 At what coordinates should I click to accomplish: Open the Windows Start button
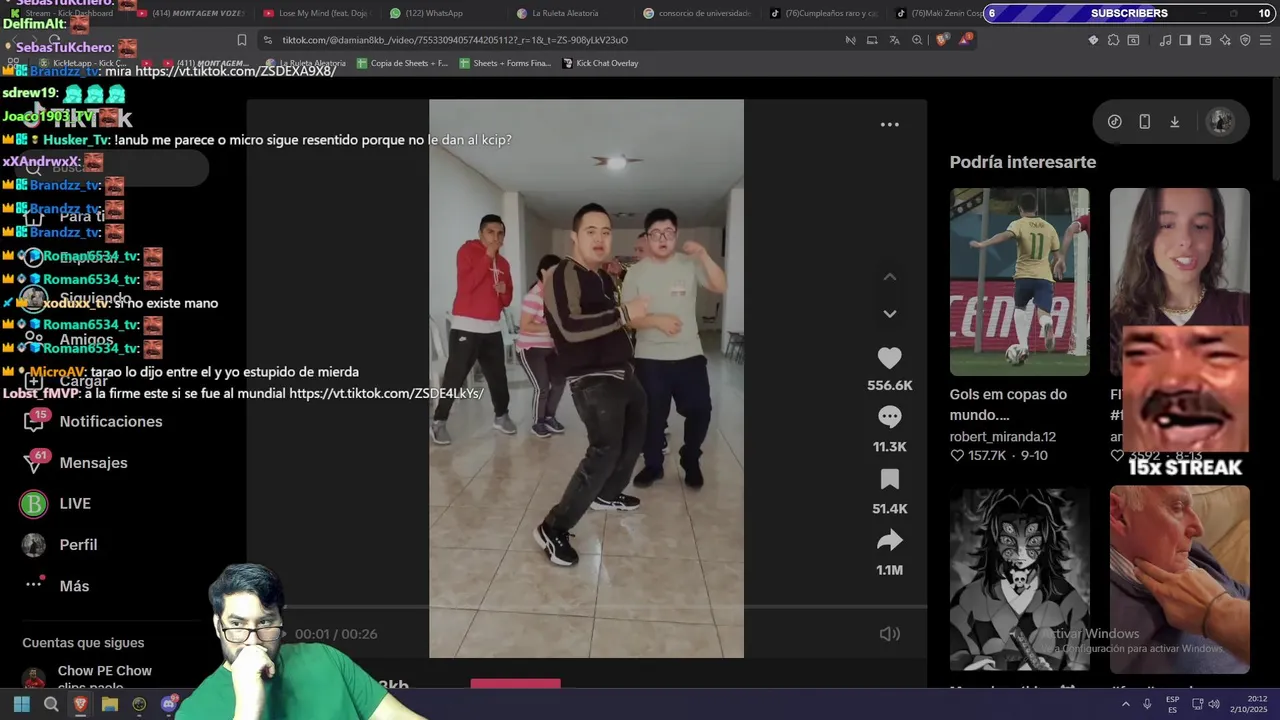21,704
